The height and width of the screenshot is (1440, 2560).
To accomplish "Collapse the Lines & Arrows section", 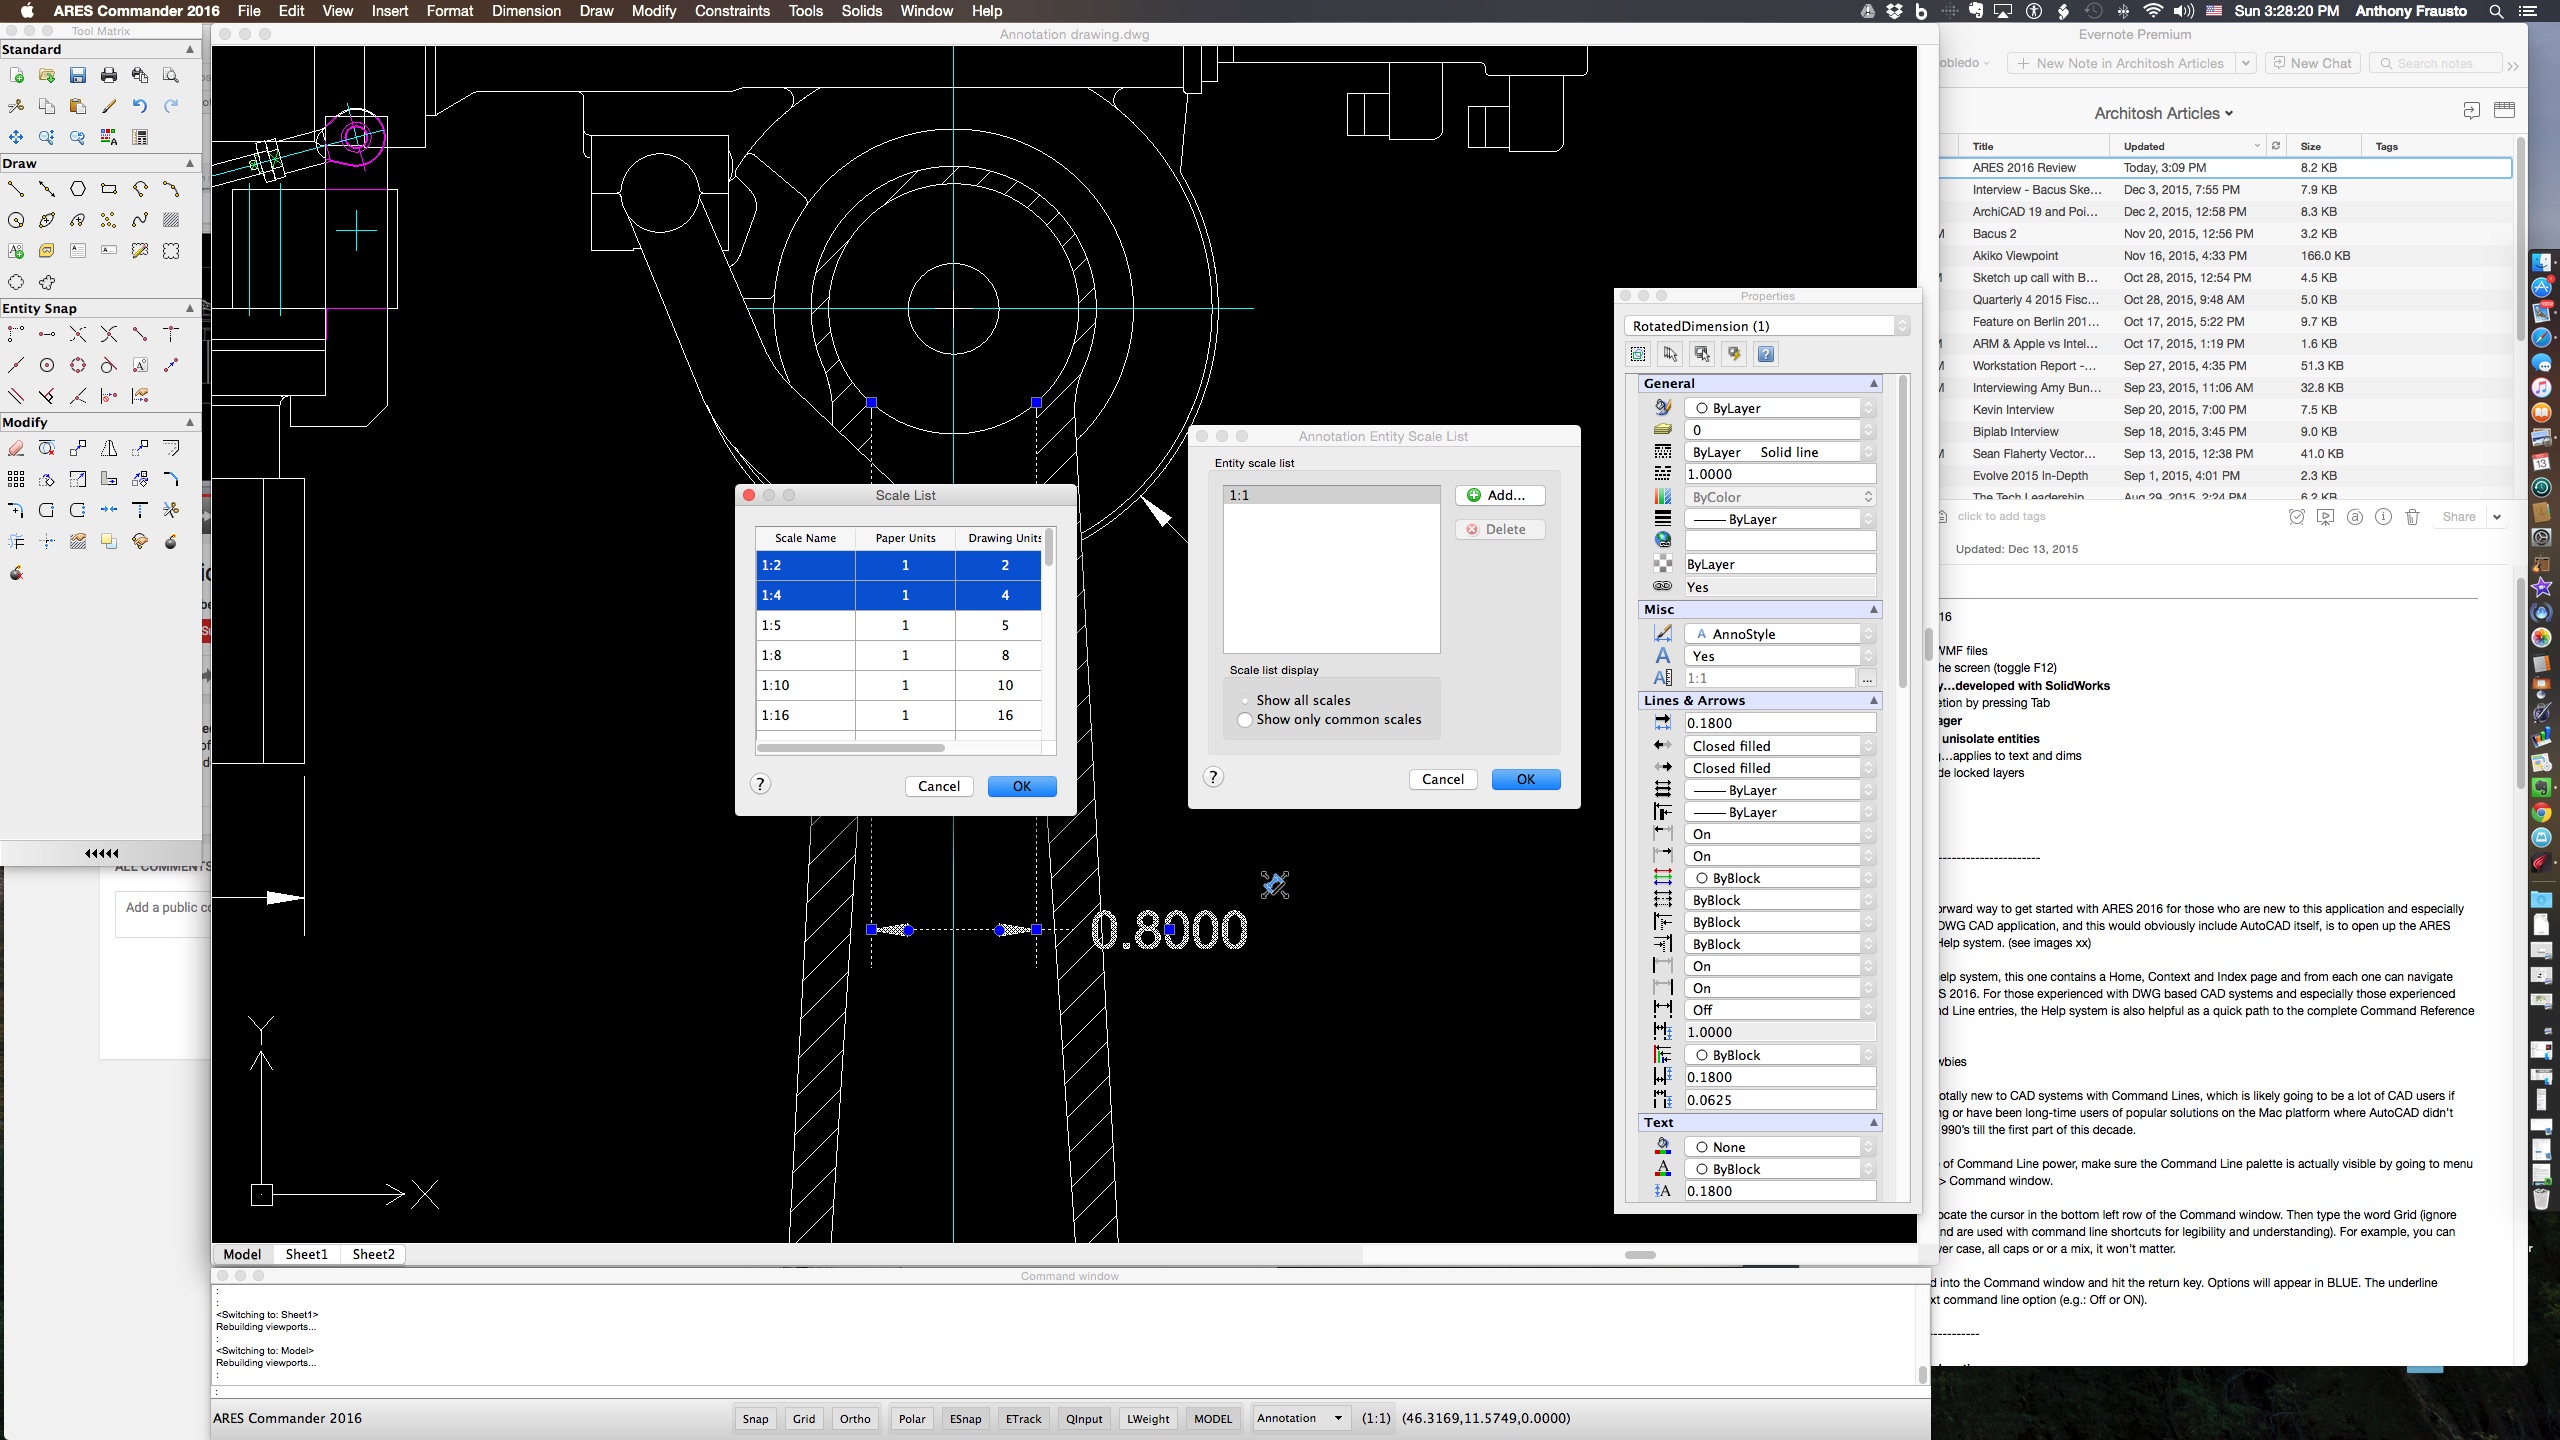I will coord(1874,701).
